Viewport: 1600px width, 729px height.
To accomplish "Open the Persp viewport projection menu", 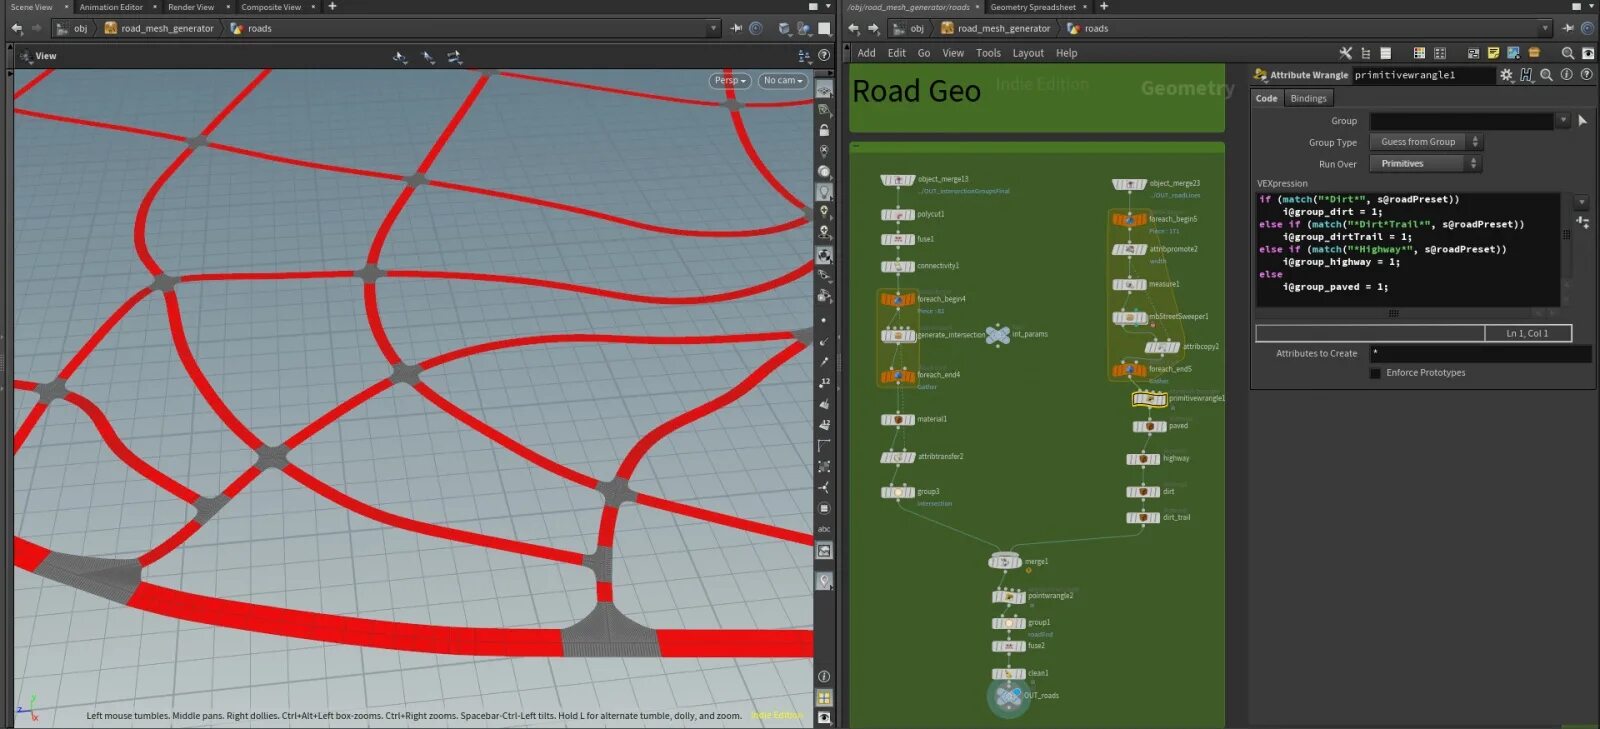I will coord(730,80).
